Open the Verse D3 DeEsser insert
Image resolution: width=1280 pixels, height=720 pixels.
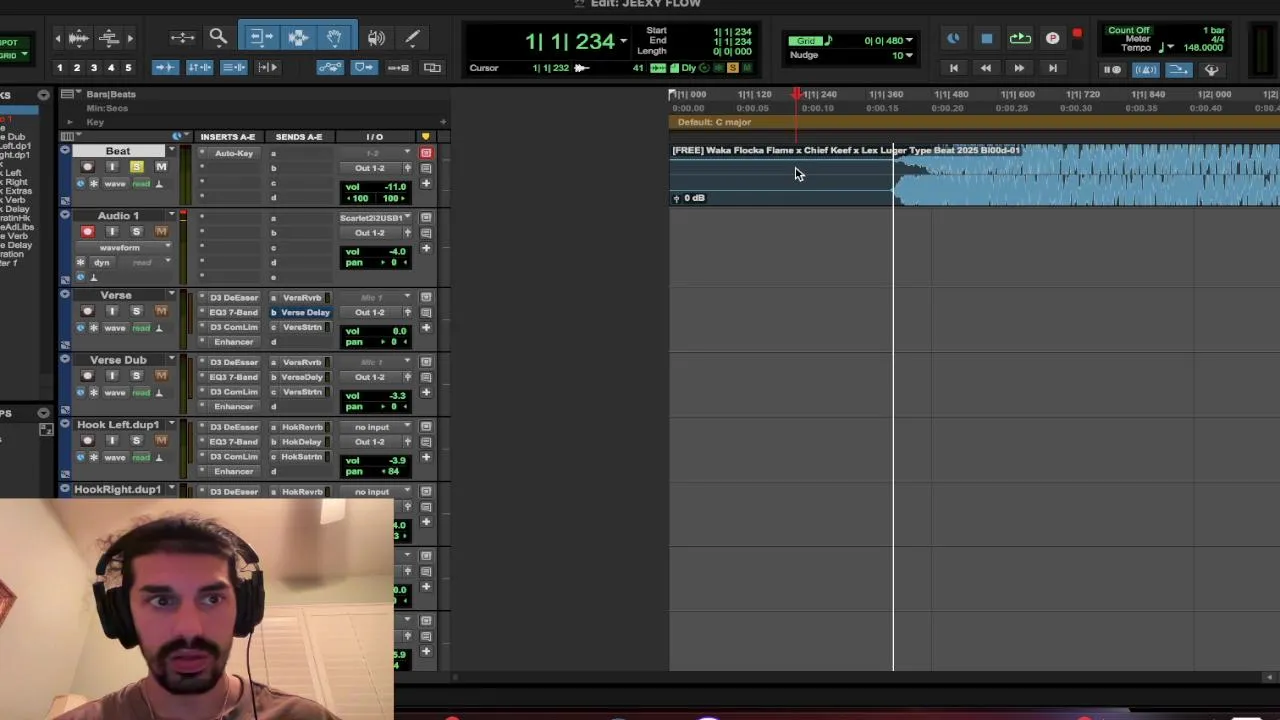pyautogui.click(x=233, y=297)
